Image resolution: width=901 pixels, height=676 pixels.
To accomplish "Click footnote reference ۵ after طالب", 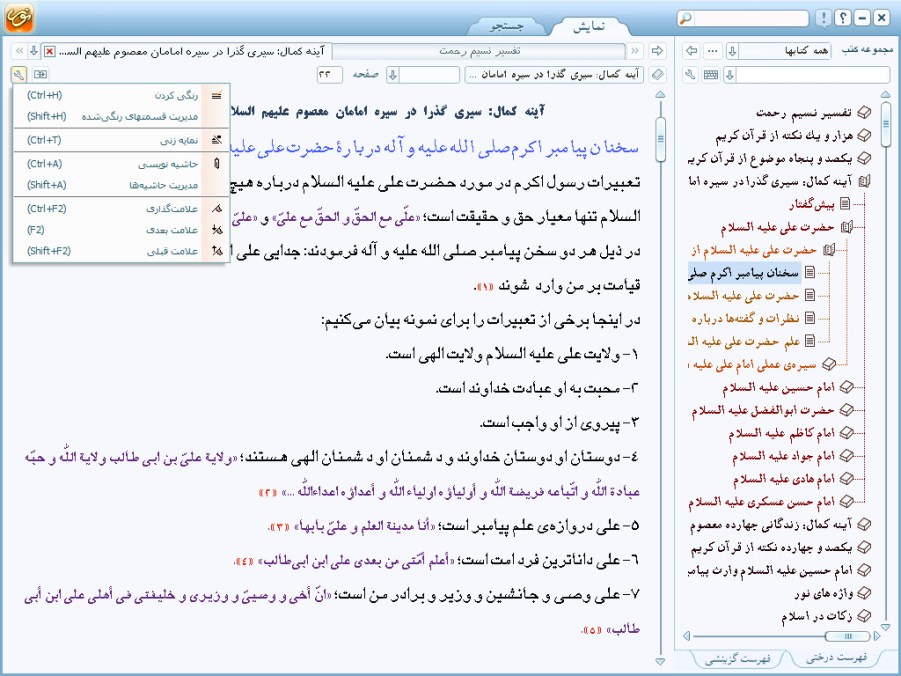I will pyautogui.click(x=592, y=631).
